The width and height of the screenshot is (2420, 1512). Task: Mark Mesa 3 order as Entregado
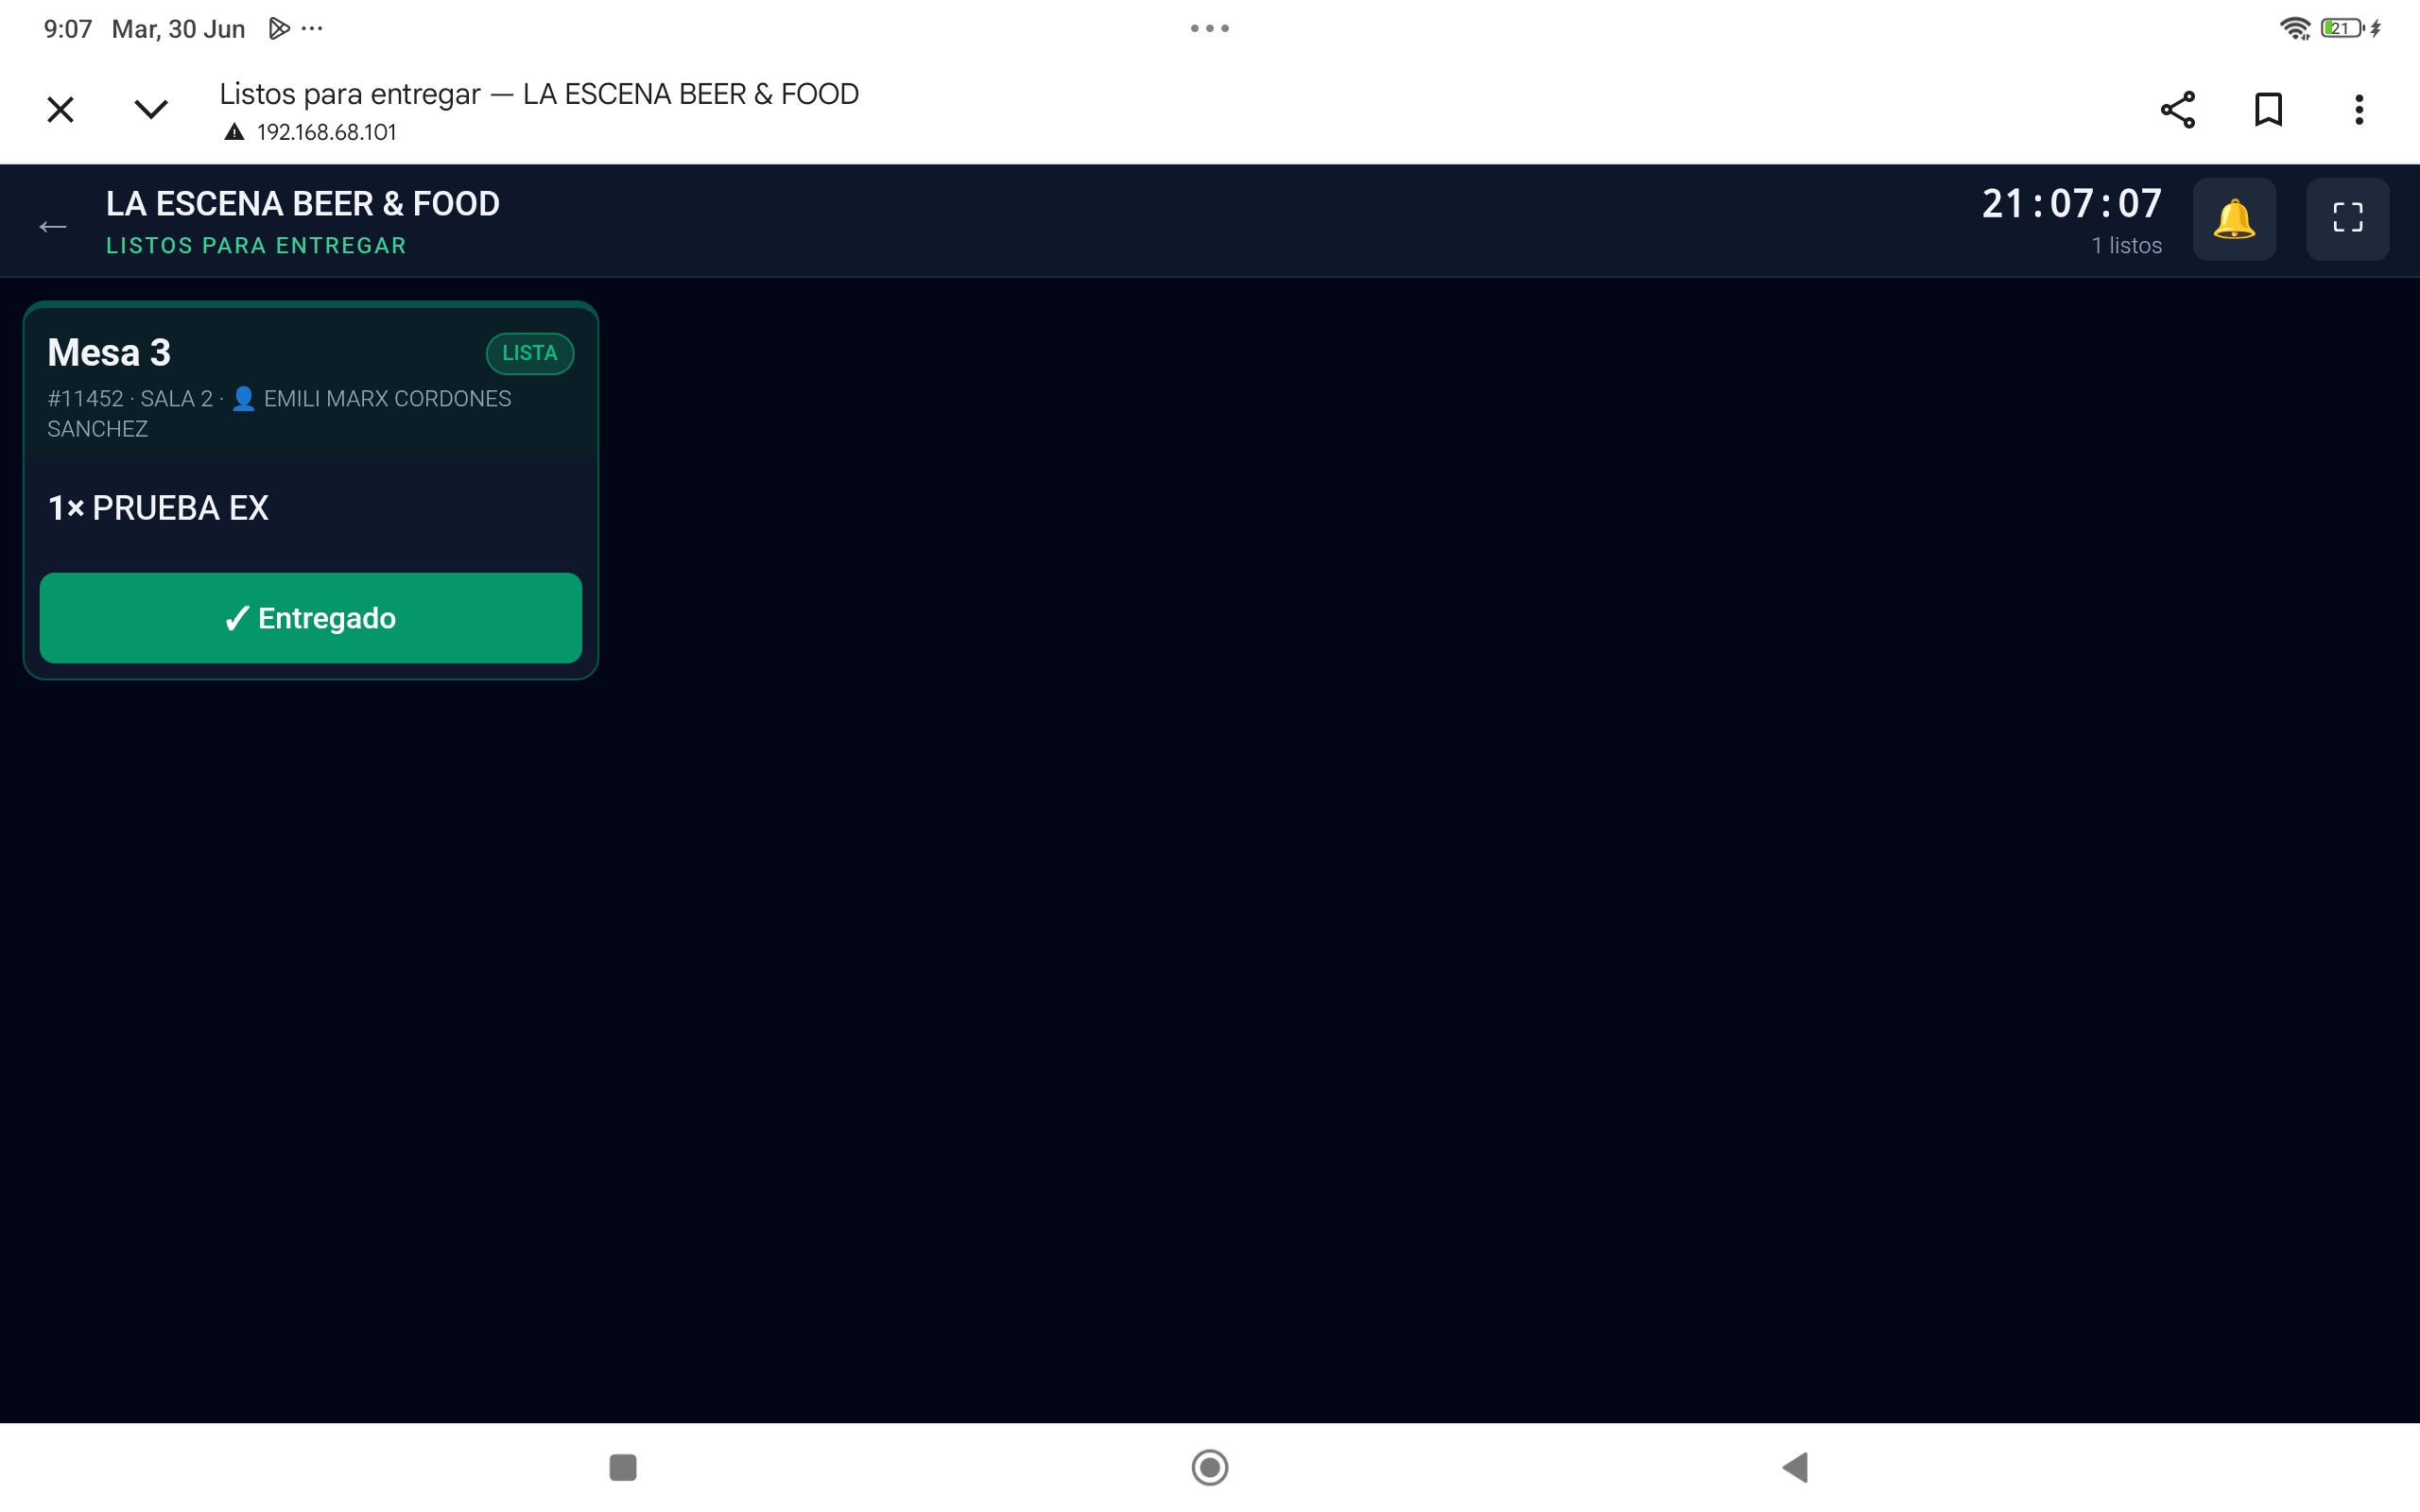coord(310,617)
